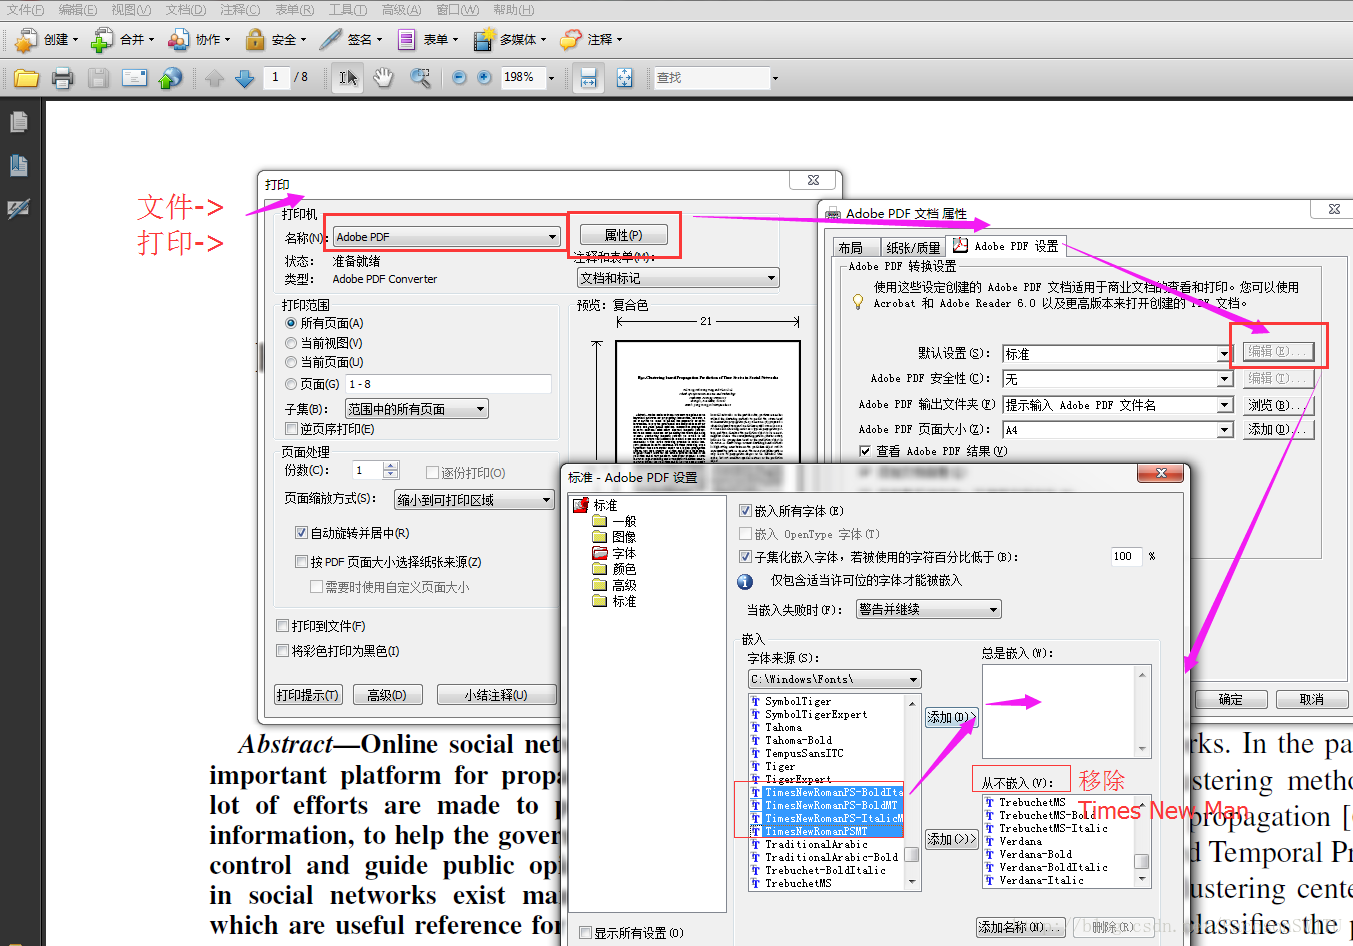Select the 当前视图 radio button
1353x946 pixels.
pyautogui.click(x=291, y=343)
